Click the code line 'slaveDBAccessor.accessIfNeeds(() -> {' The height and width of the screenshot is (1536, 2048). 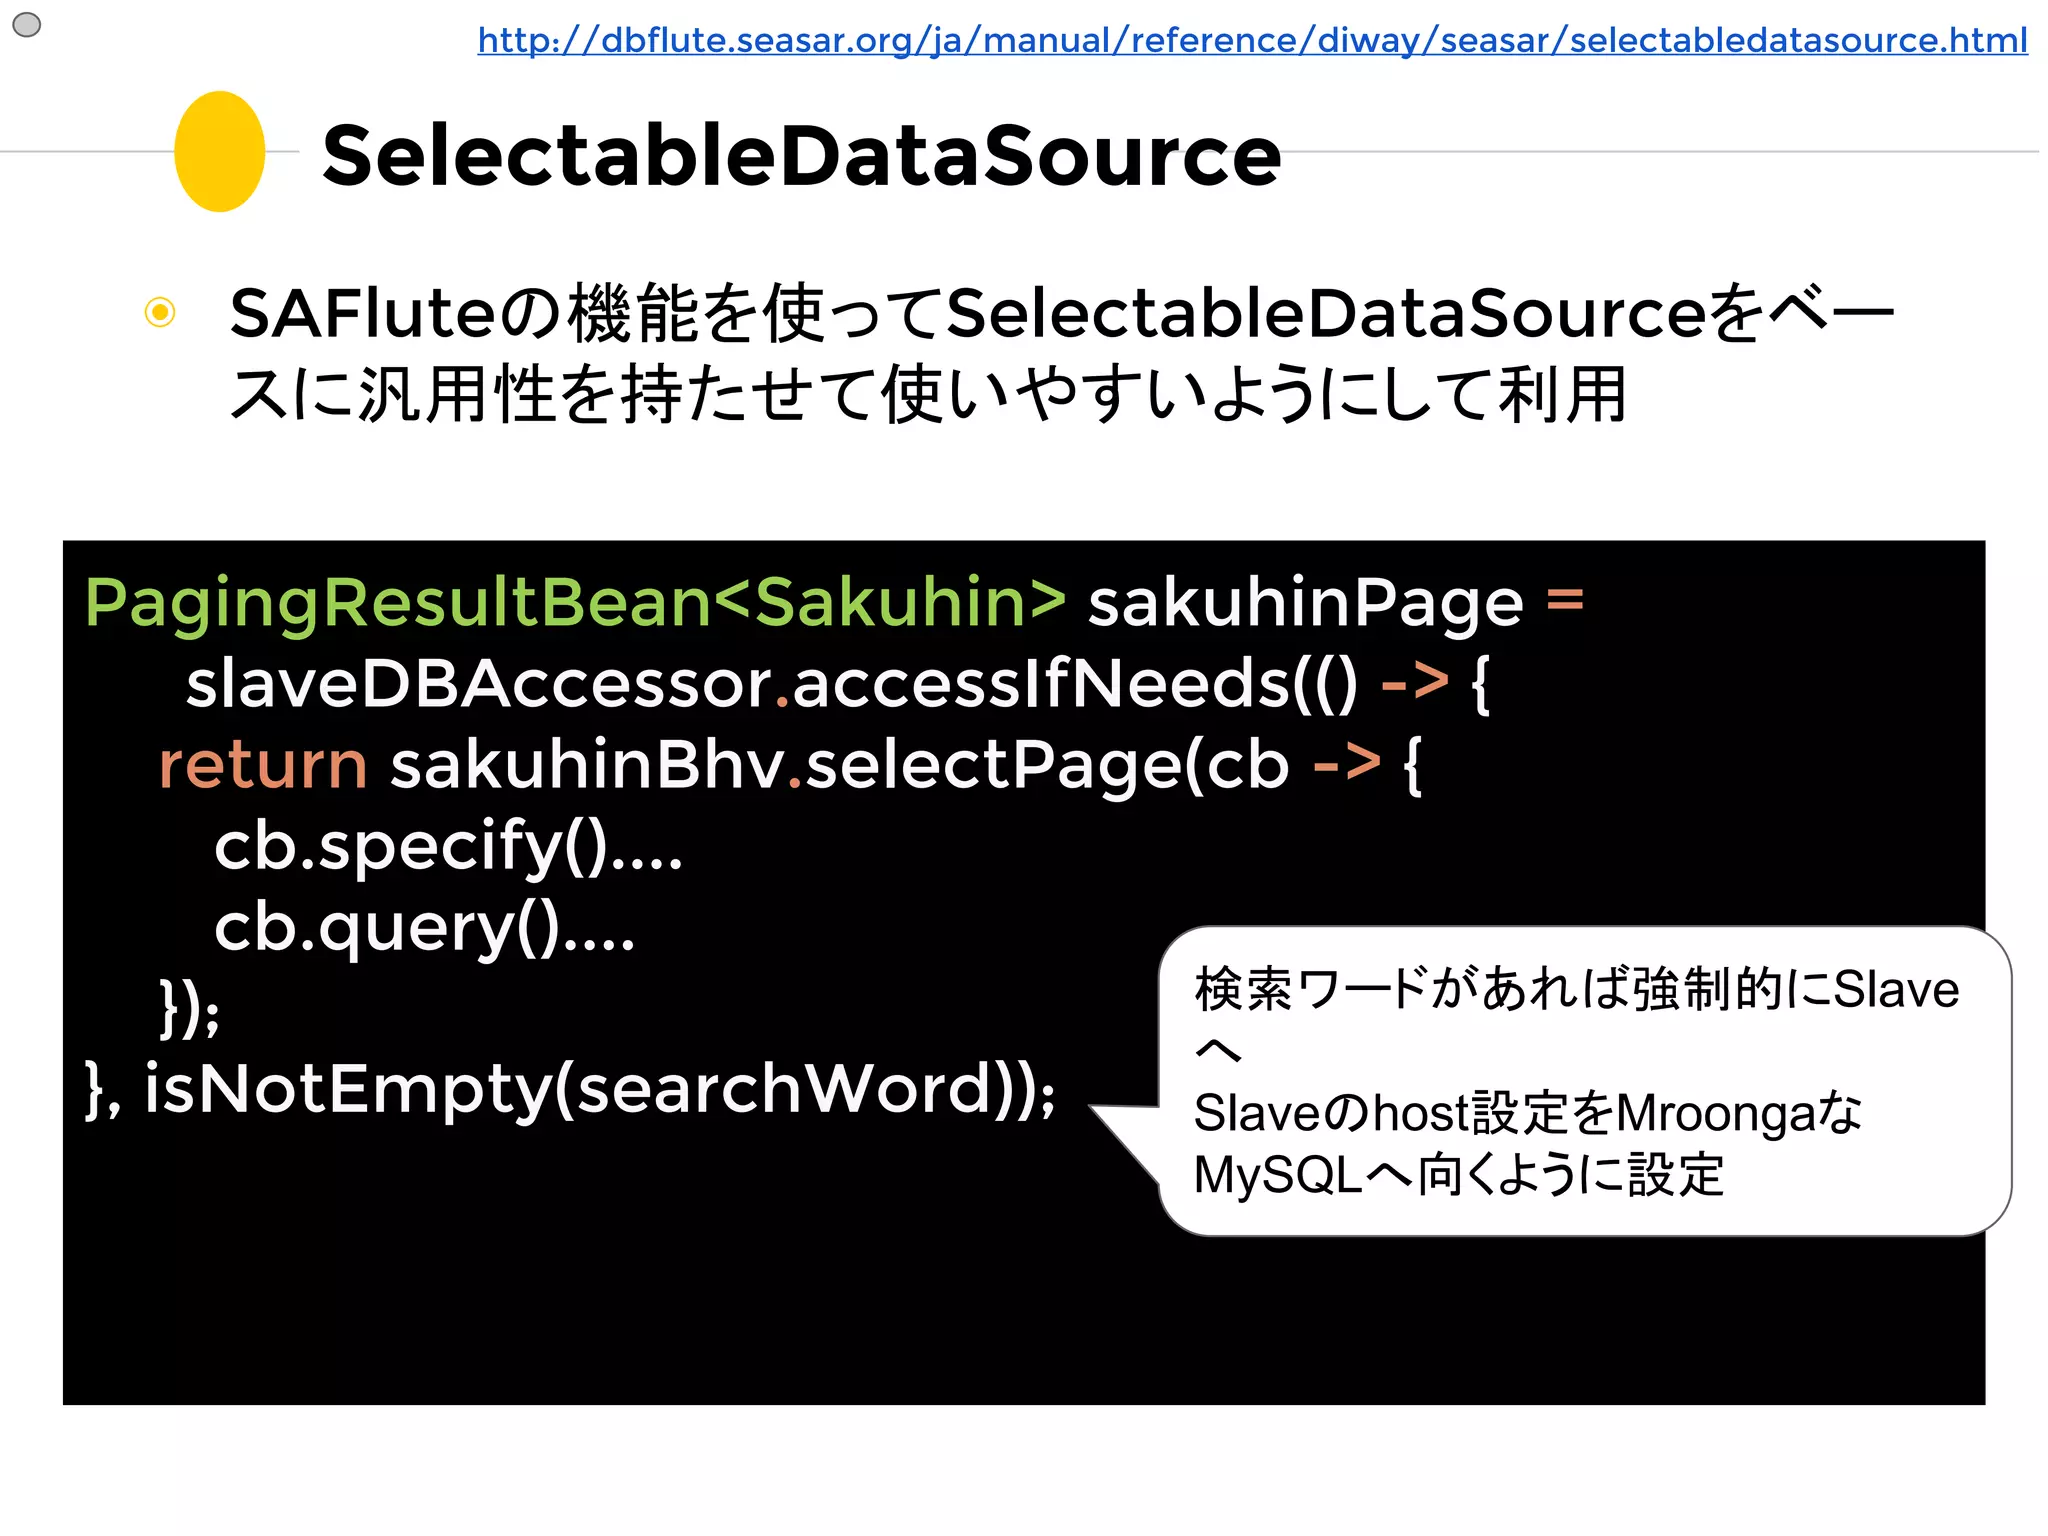point(838,684)
